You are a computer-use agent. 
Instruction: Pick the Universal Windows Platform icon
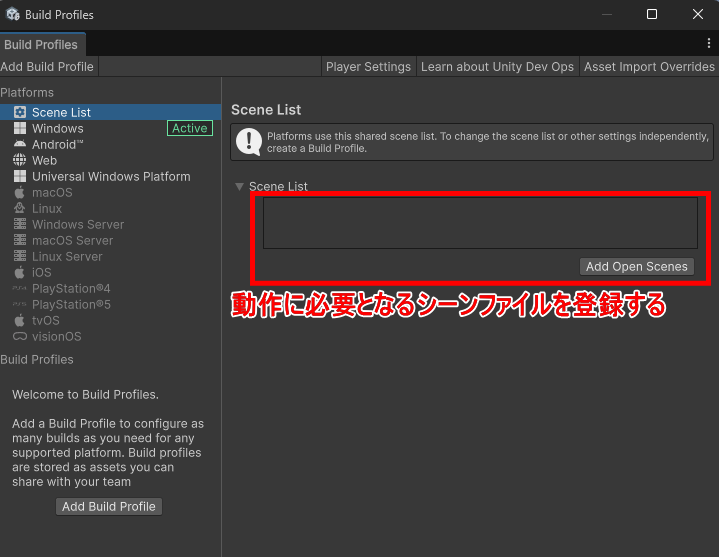pos(20,176)
